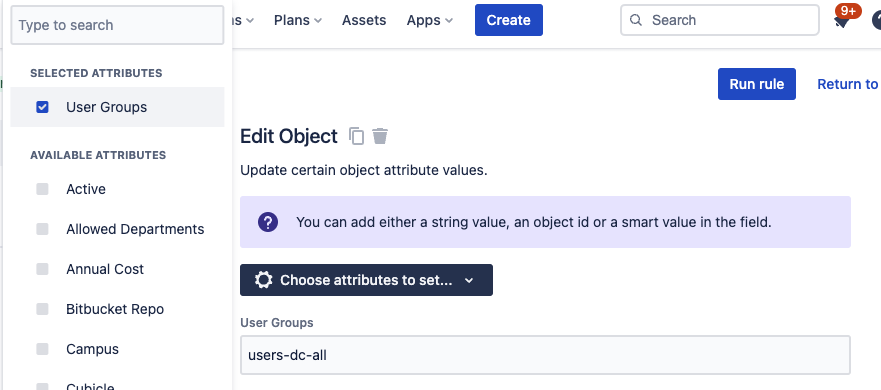Click the Campus label in attribute list
The image size is (881, 390).
(92, 349)
